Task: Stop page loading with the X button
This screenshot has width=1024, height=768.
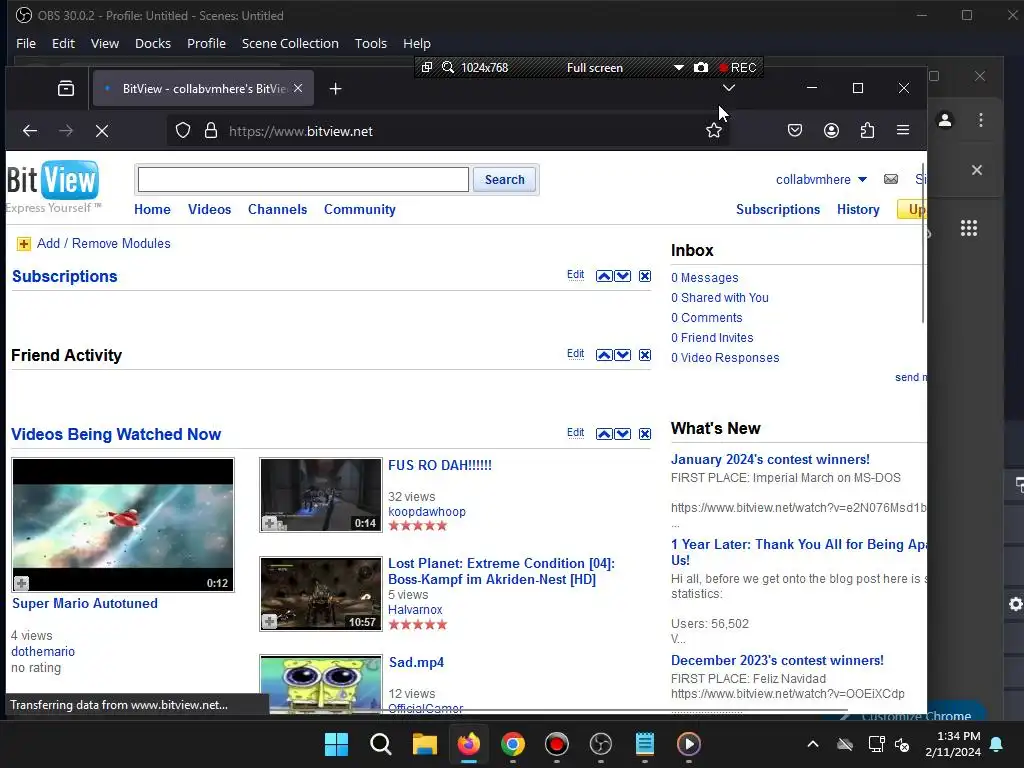Action: [x=102, y=131]
